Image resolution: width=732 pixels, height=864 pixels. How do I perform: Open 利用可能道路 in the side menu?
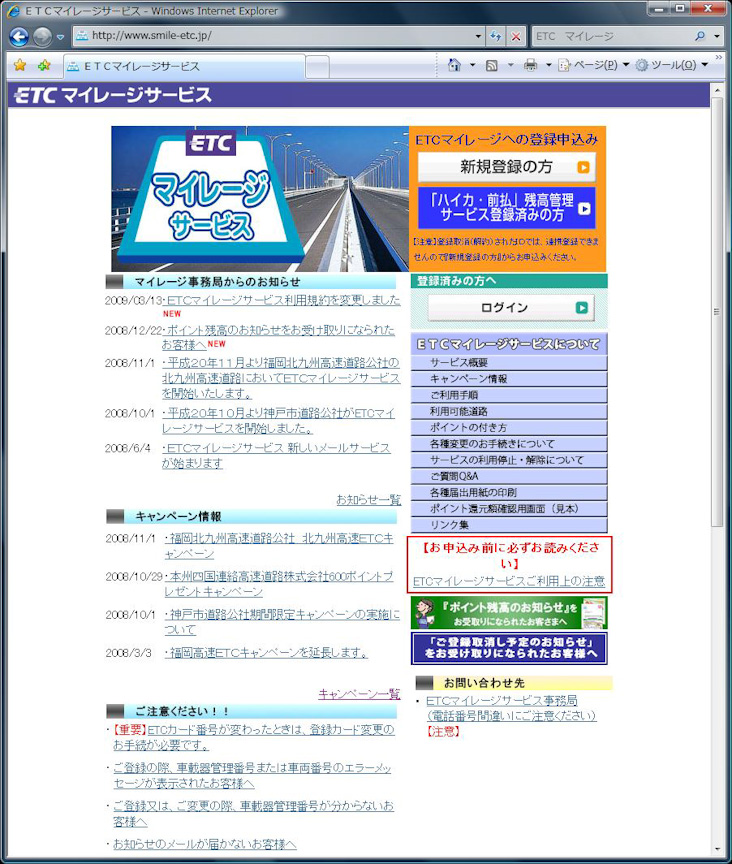(x=509, y=412)
